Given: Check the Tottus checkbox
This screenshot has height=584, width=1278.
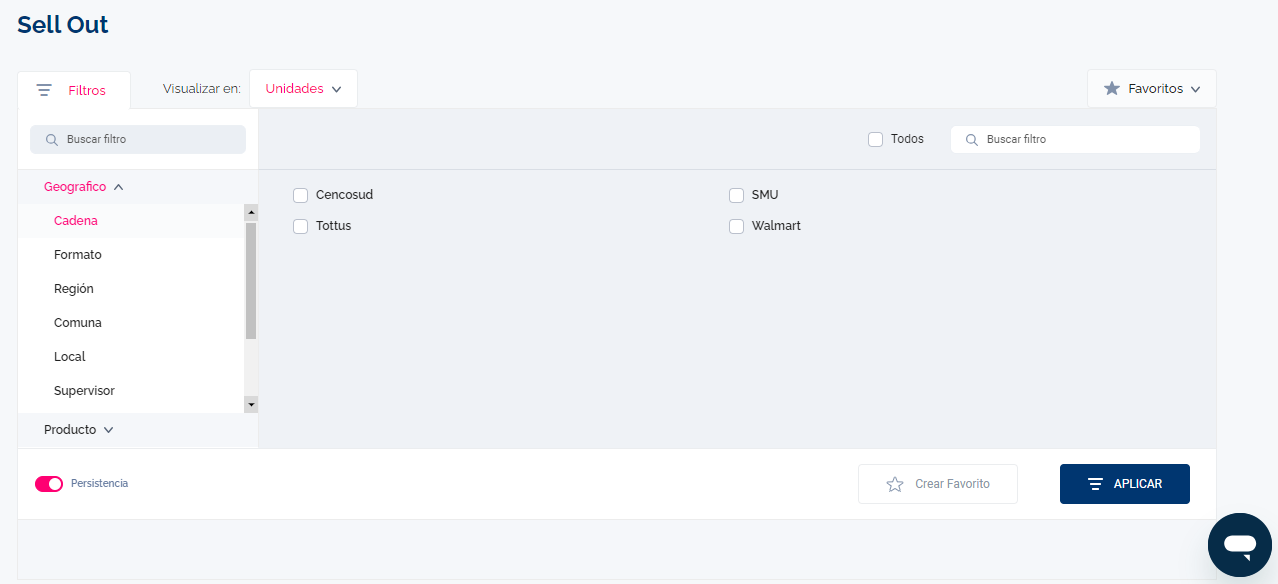Looking at the screenshot, I should coord(300,226).
